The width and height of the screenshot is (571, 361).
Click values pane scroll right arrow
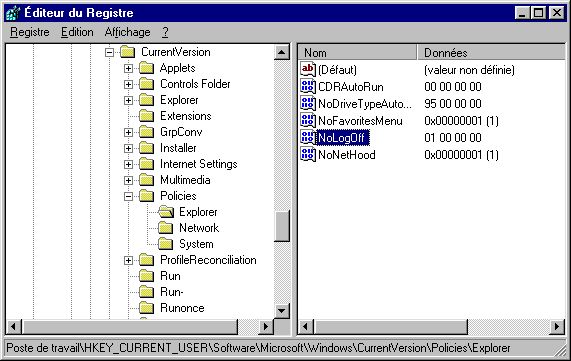click(x=557, y=327)
